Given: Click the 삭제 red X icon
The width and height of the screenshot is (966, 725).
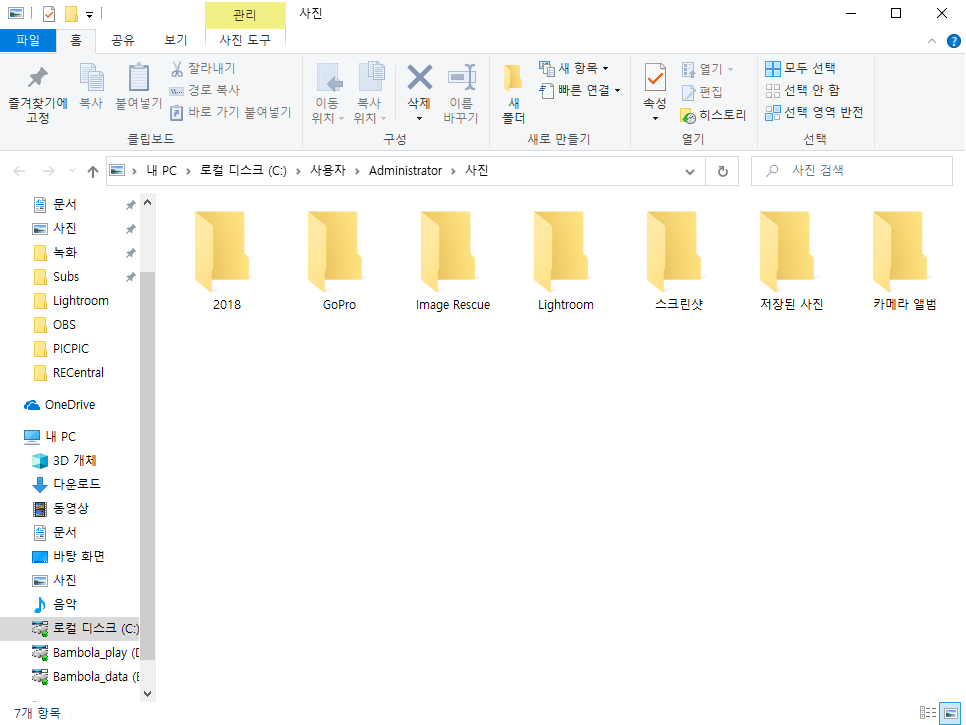Looking at the screenshot, I should tap(420, 78).
